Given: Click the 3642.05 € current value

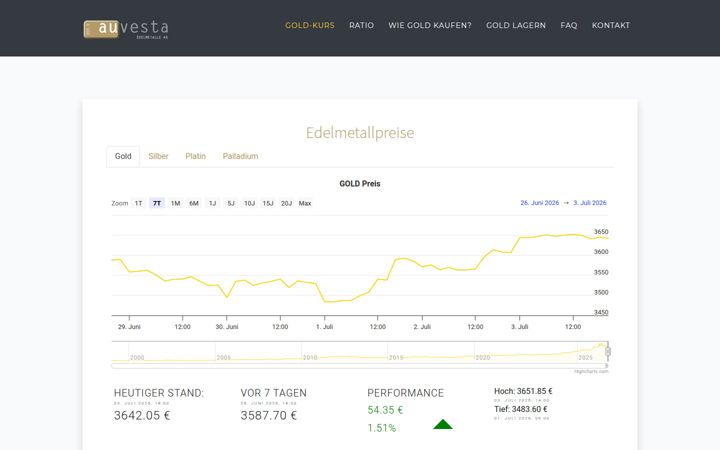Looking at the screenshot, I should (142, 416).
